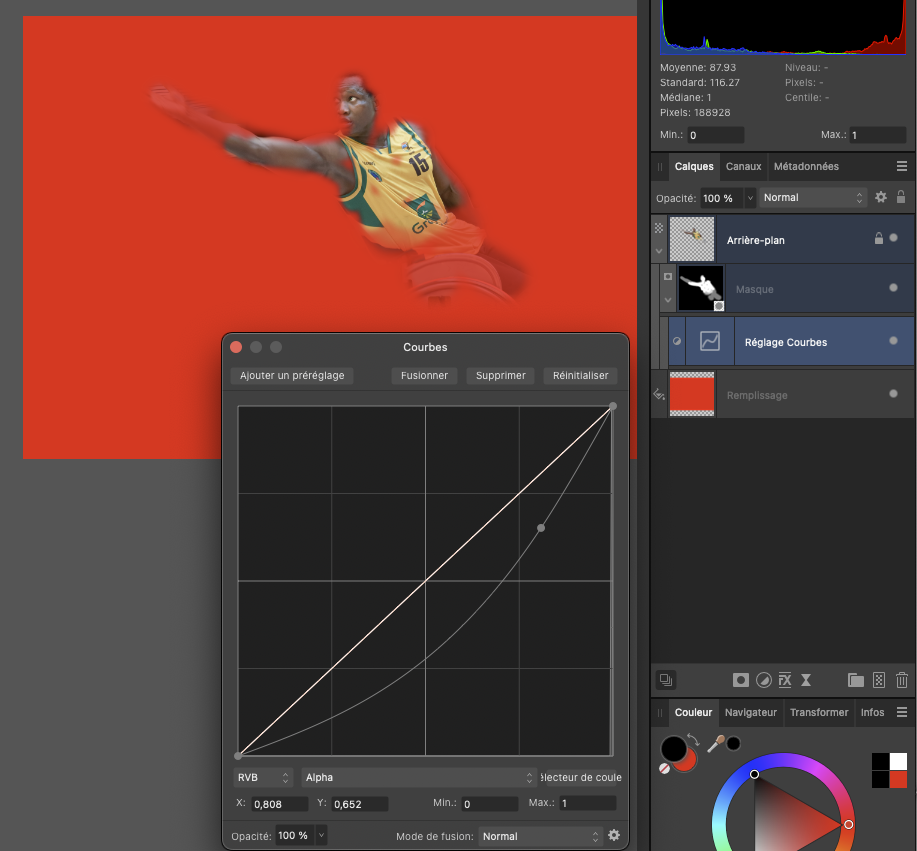Click the hue marker on color wheel

click(848, 824)
